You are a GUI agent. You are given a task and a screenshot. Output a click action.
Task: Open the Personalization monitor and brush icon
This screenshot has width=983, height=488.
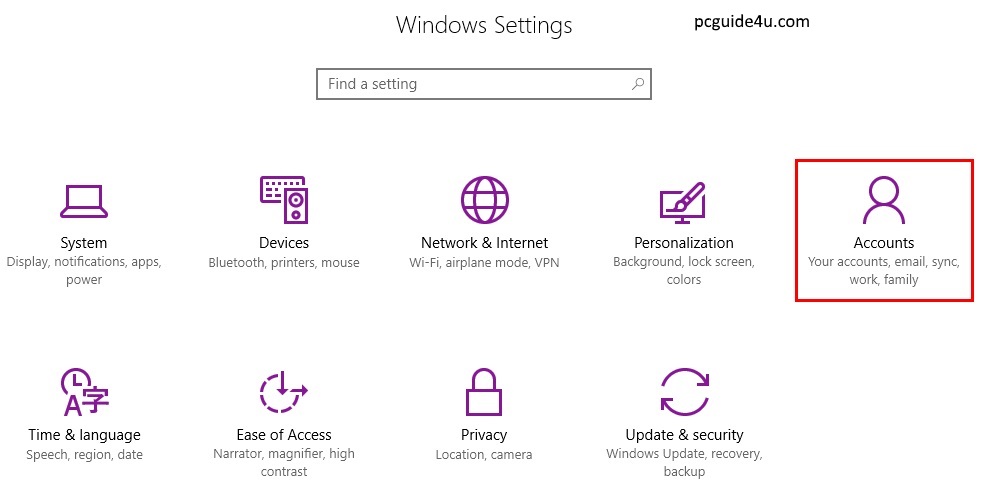684,201
